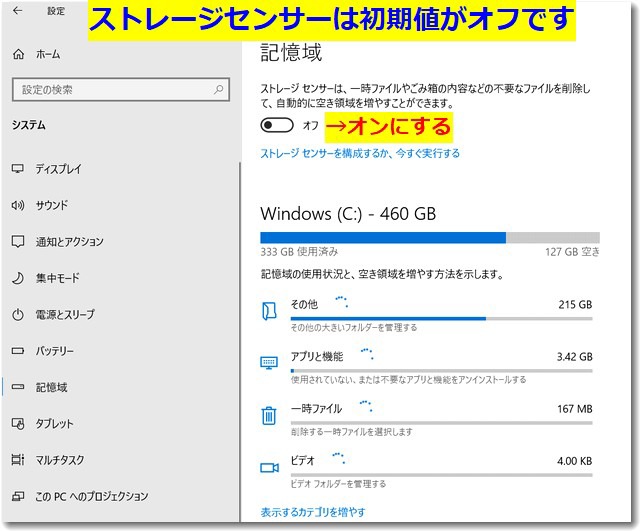
Task: Open Multitasking (マルチタスク) settings
Action: click(x=60, y=460)
